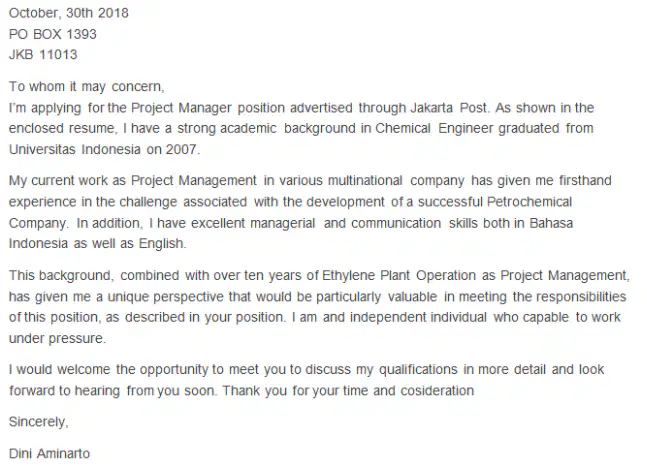Click the word firsthand in second paragraph
Screen dimensions: 647x468
coord(585,181)
